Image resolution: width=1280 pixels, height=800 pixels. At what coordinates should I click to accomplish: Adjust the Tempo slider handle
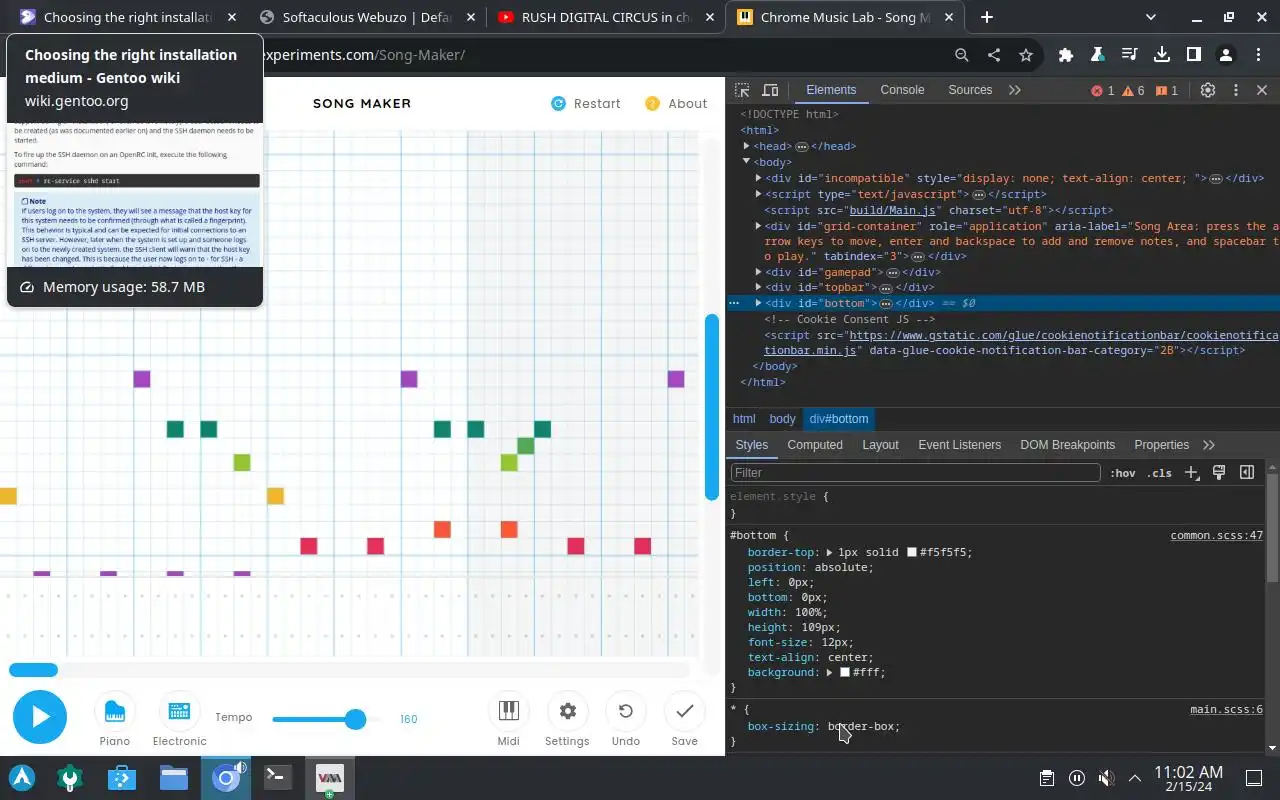pyautogui.click(x=355, y=719)
